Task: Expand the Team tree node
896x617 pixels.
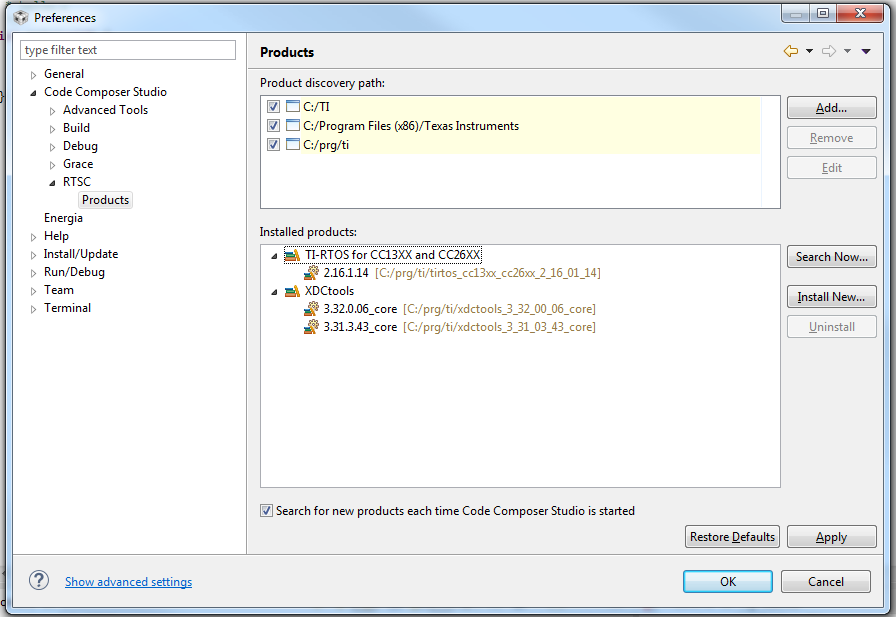Action: pos(33,291)
